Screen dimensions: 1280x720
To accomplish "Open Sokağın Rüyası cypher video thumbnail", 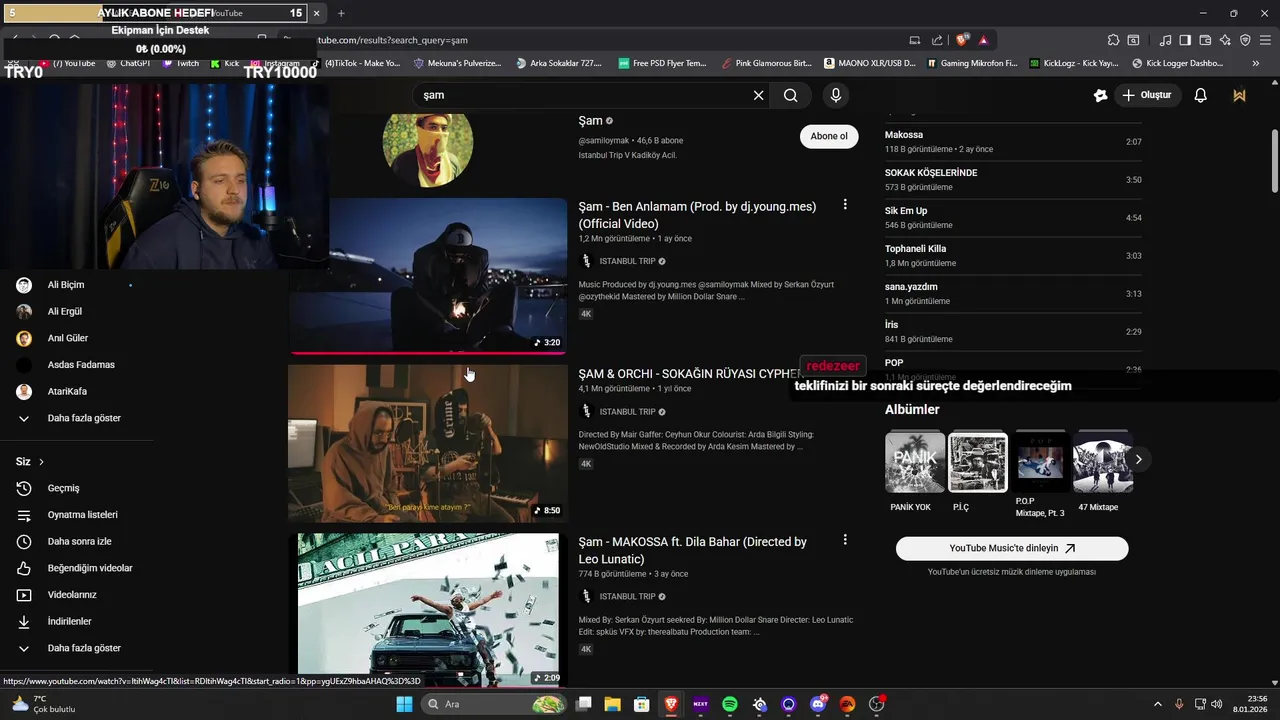I will (x=427, y=443).
